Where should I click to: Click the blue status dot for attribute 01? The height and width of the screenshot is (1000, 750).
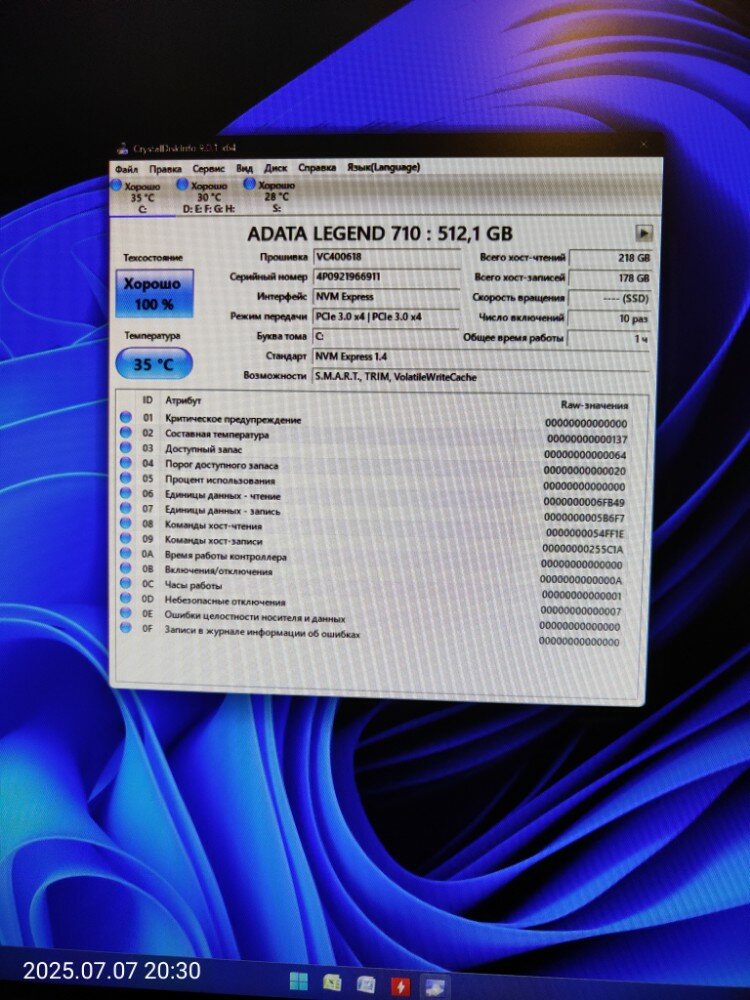[126, 418]
